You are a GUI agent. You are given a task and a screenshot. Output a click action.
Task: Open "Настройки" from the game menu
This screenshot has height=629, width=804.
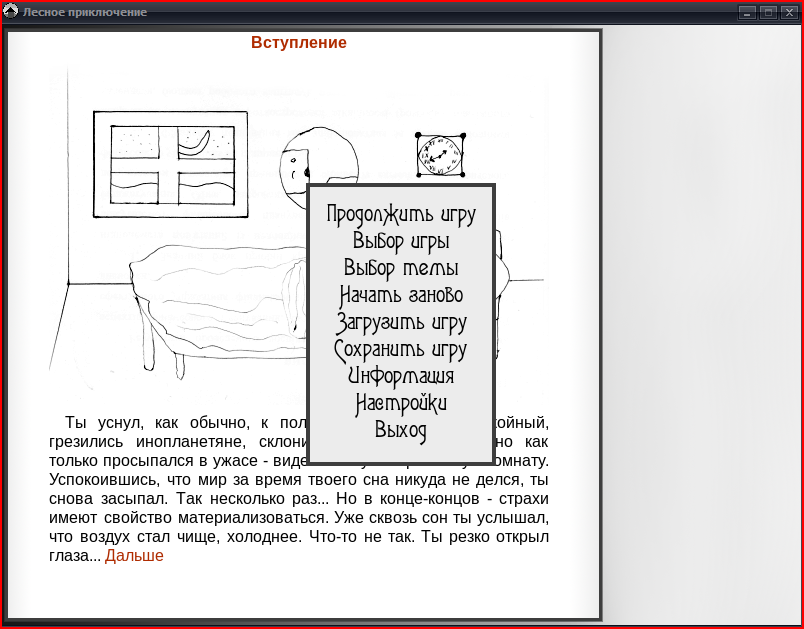coord(401,403)
